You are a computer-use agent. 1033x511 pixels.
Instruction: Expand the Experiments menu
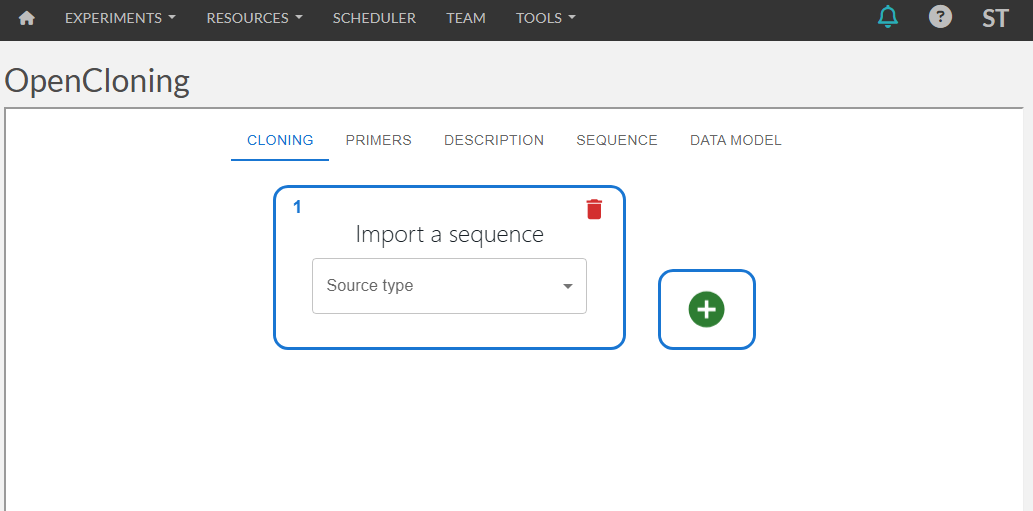coord(120,18)
